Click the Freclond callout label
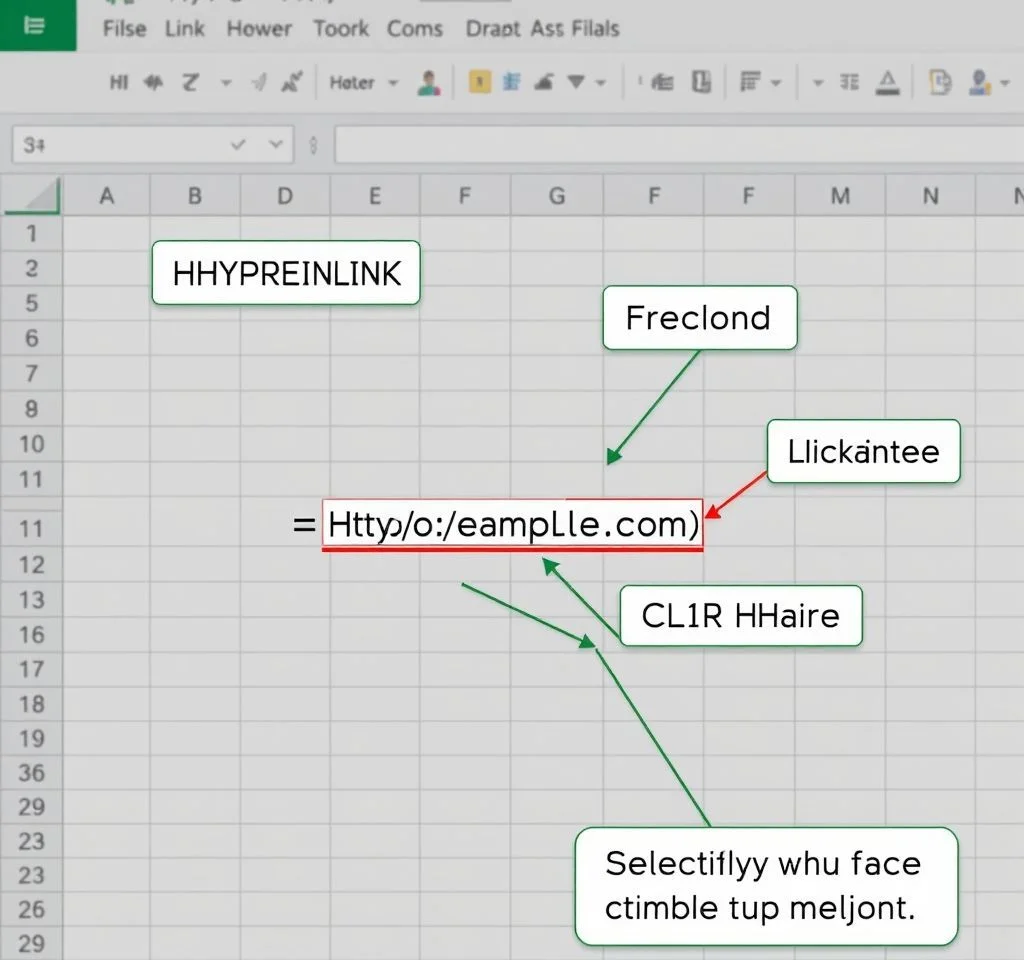The width and height of the screenshot is (1024, 960). coord(698,318)
